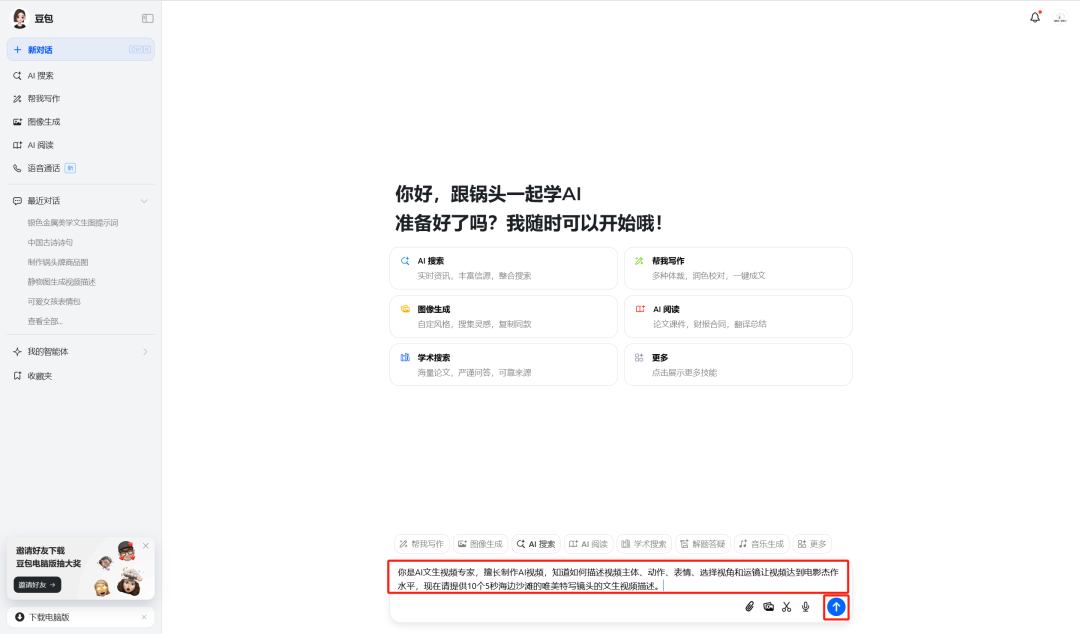The image size is (1080, 634).
Task: Click the microphone voice input icon
Action: tap(806, 606)
